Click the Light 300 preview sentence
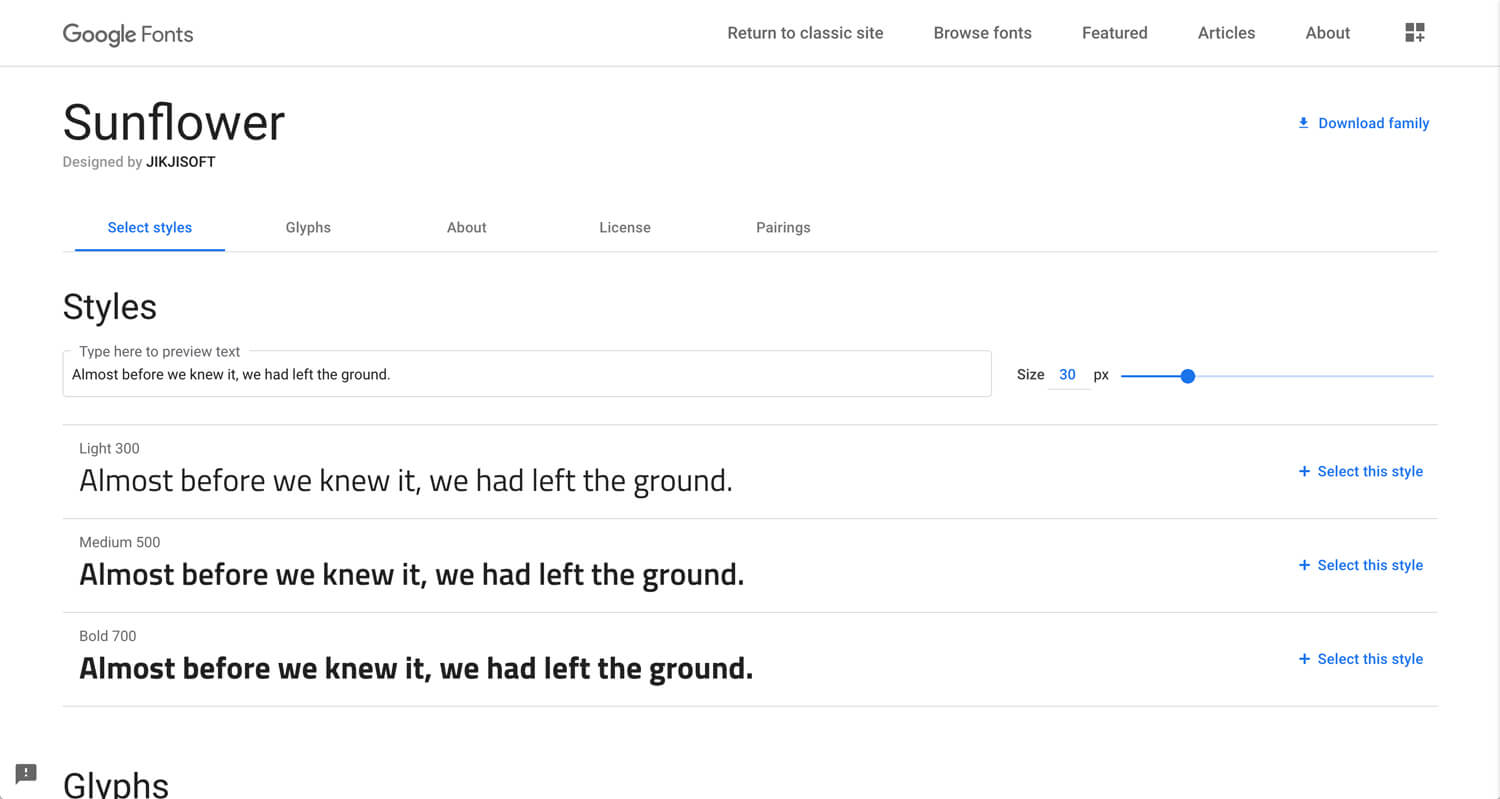This screenshot has height=799, width=1500. [x=406, y=481]
